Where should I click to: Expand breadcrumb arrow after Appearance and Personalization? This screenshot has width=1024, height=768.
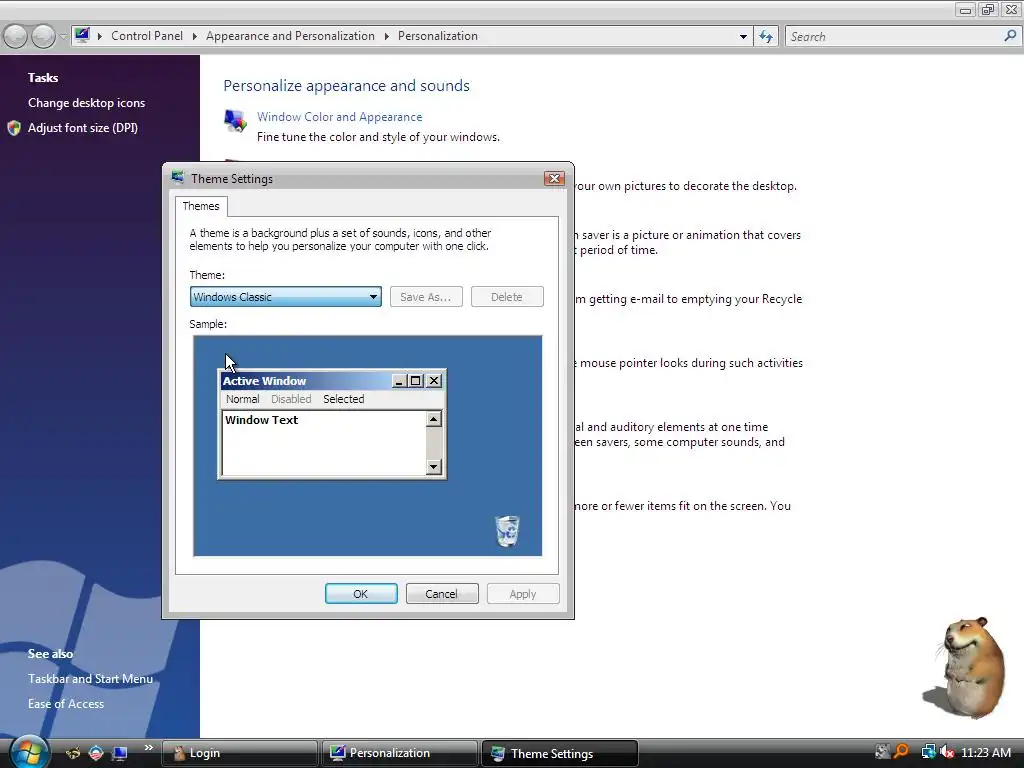coord(387,37)
